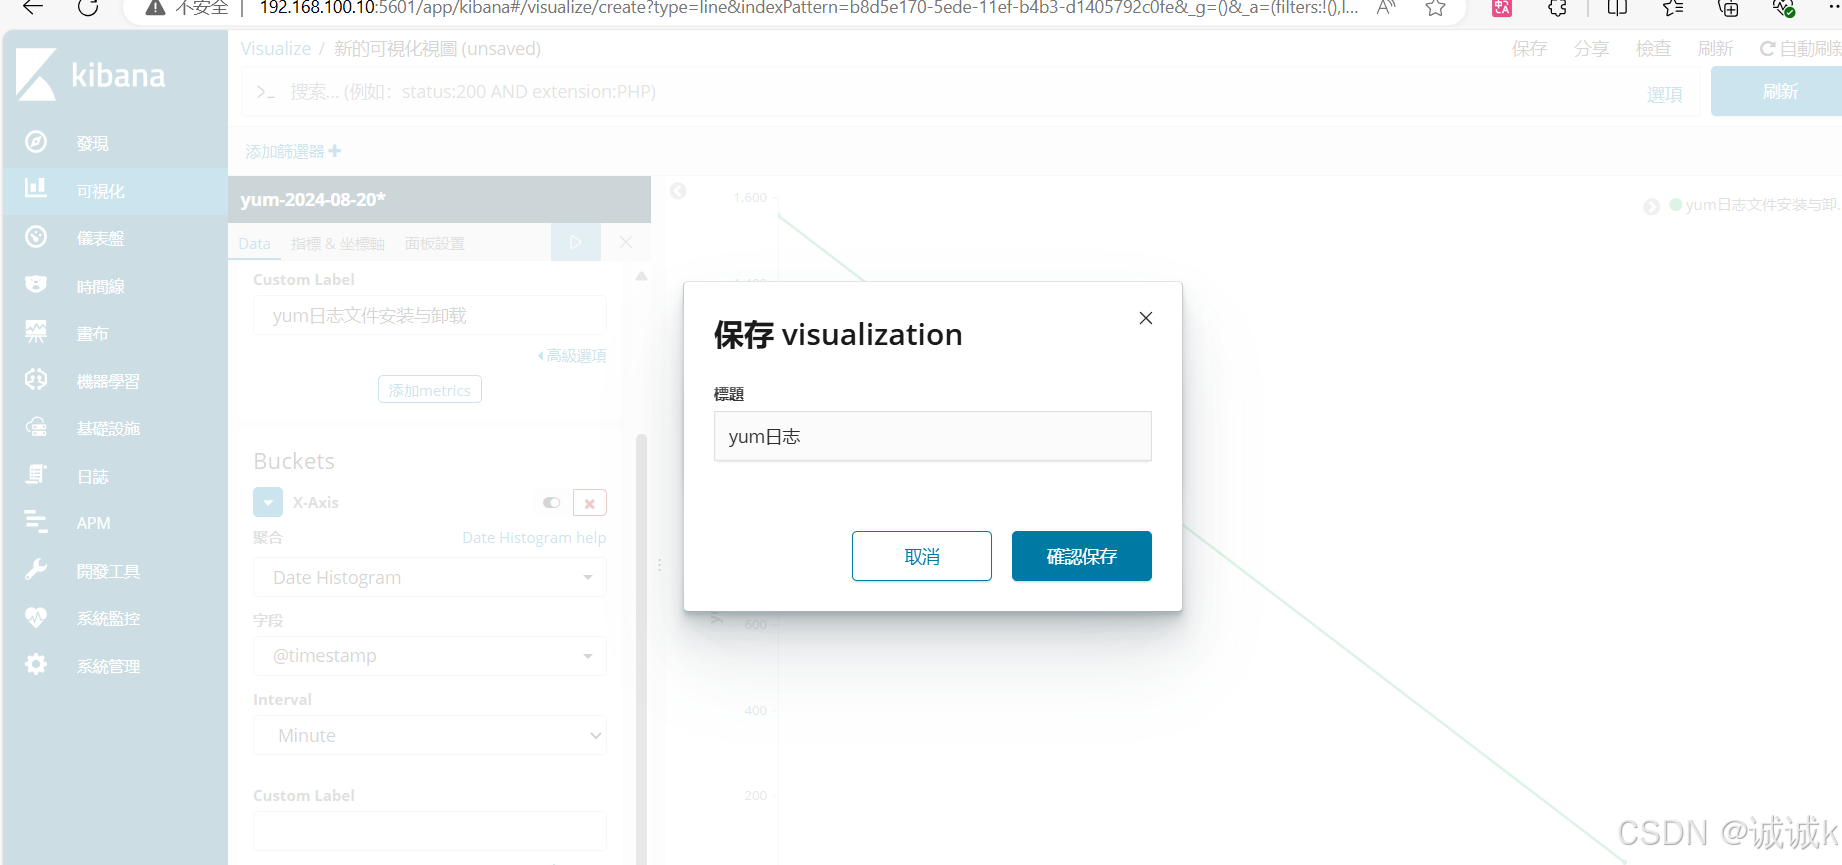
Task: Click the Kibana logo
Action: [91, 75]
